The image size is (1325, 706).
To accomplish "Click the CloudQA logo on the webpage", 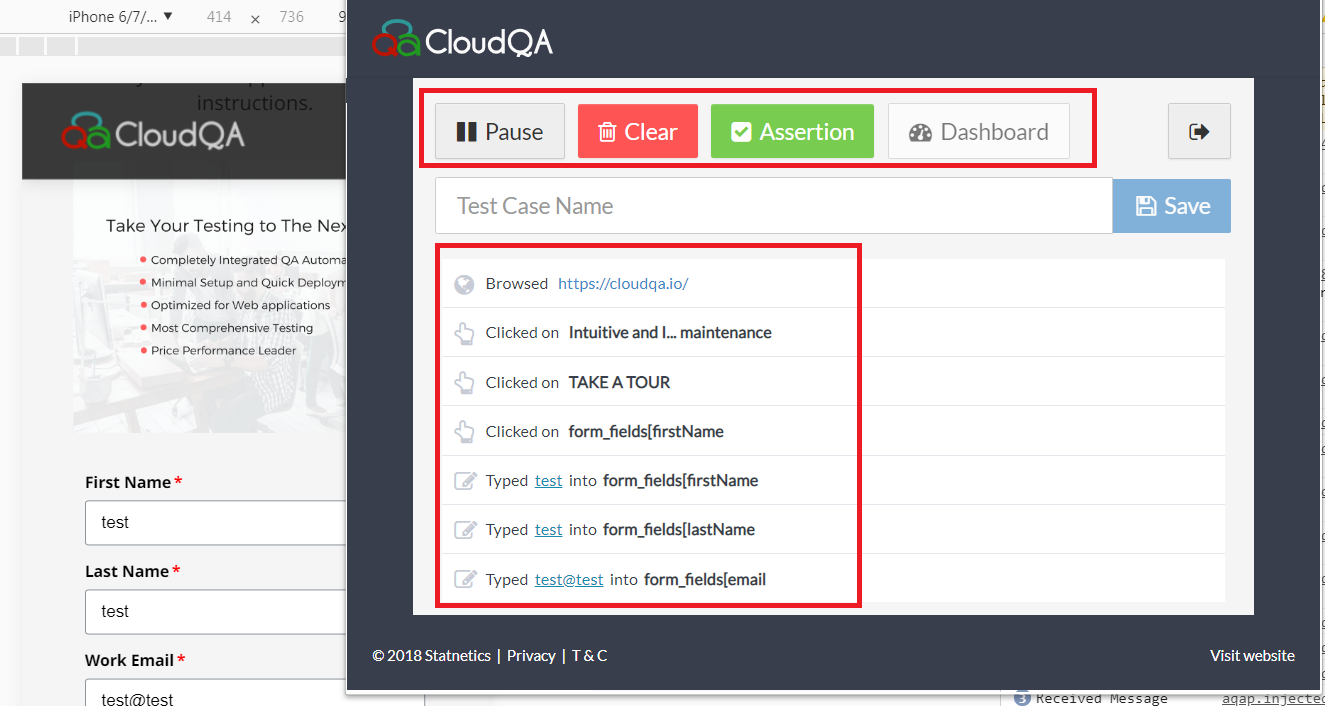I will tap(153, 133).
